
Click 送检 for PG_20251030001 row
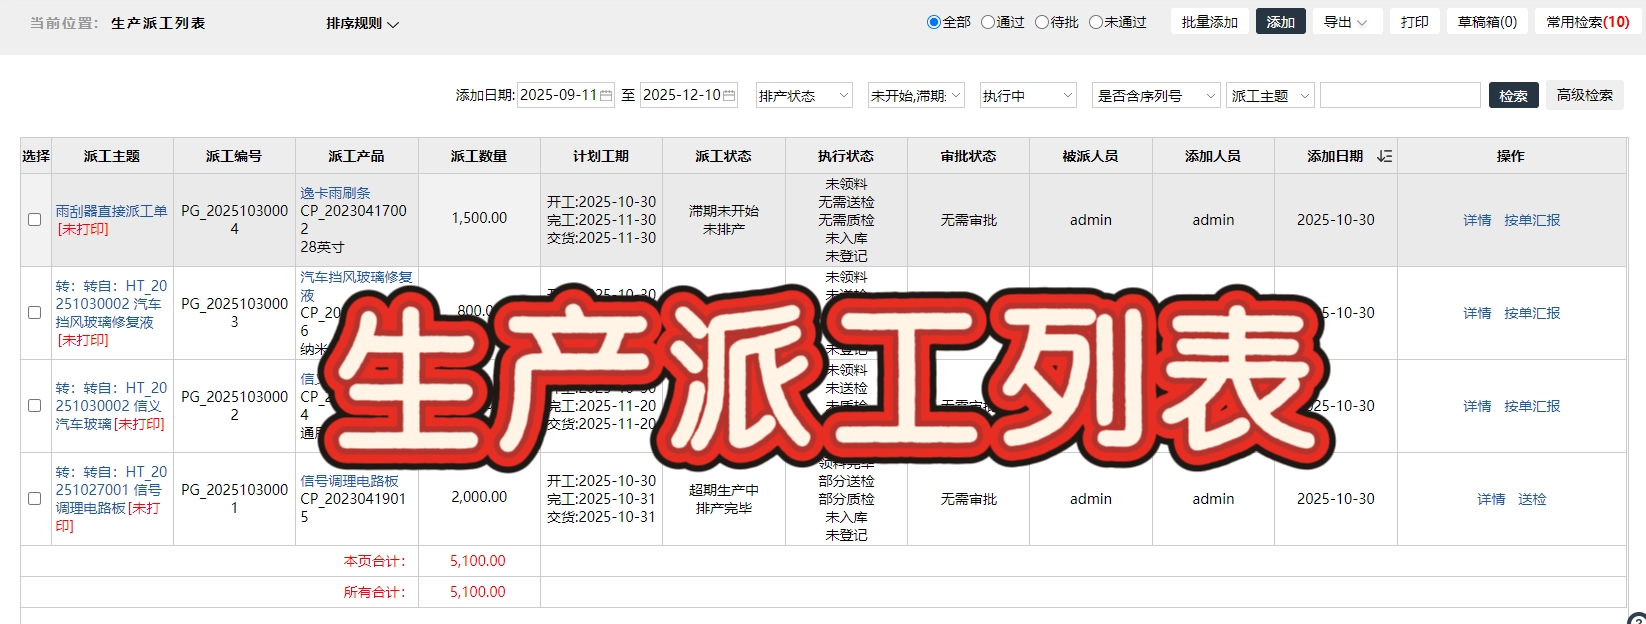[1532, 499]
